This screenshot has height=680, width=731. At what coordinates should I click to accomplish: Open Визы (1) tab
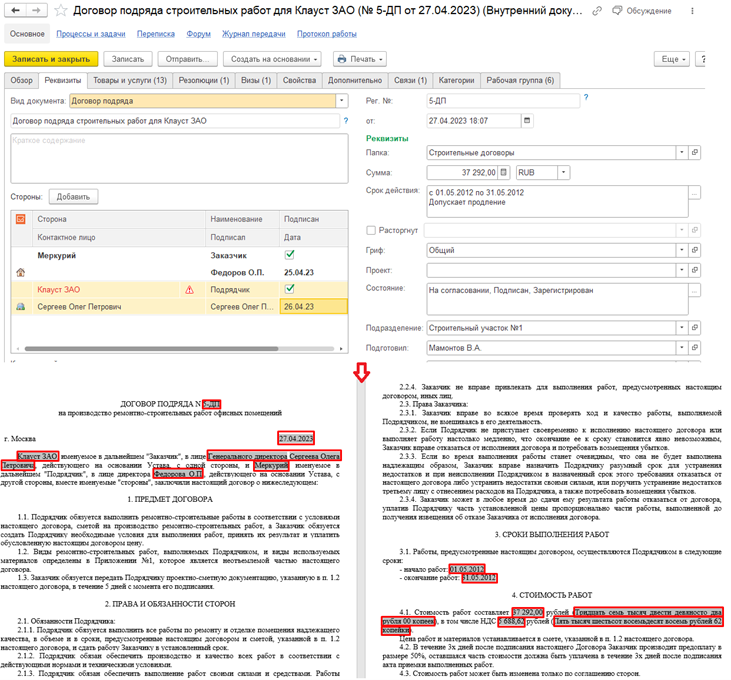(256, 80)
